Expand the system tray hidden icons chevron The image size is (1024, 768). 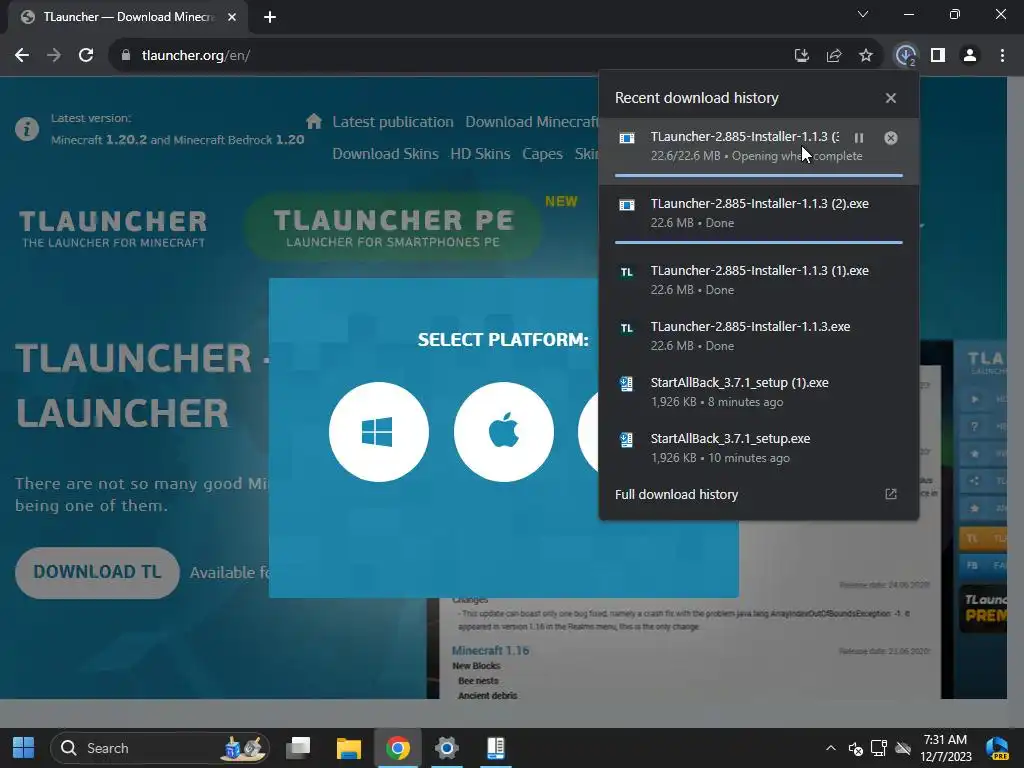(831, 748)
